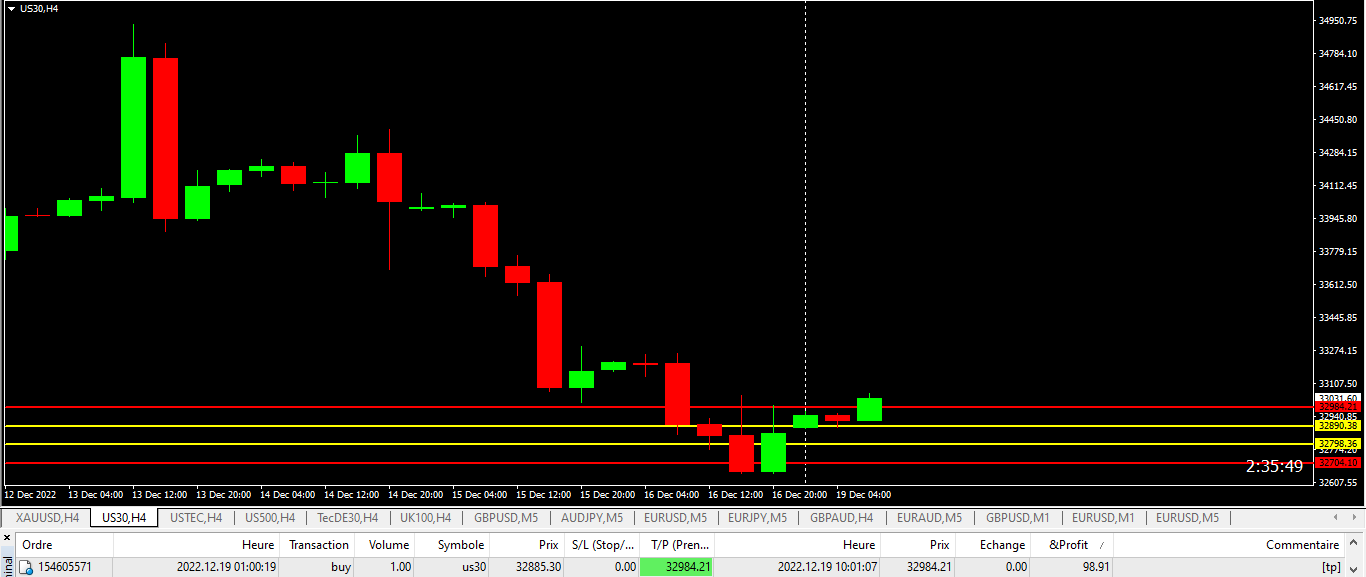Switch to the AUDJPY,M5 tab
Image resolution: width=1366 pixels, height=577 pixels.
[592, 518]
